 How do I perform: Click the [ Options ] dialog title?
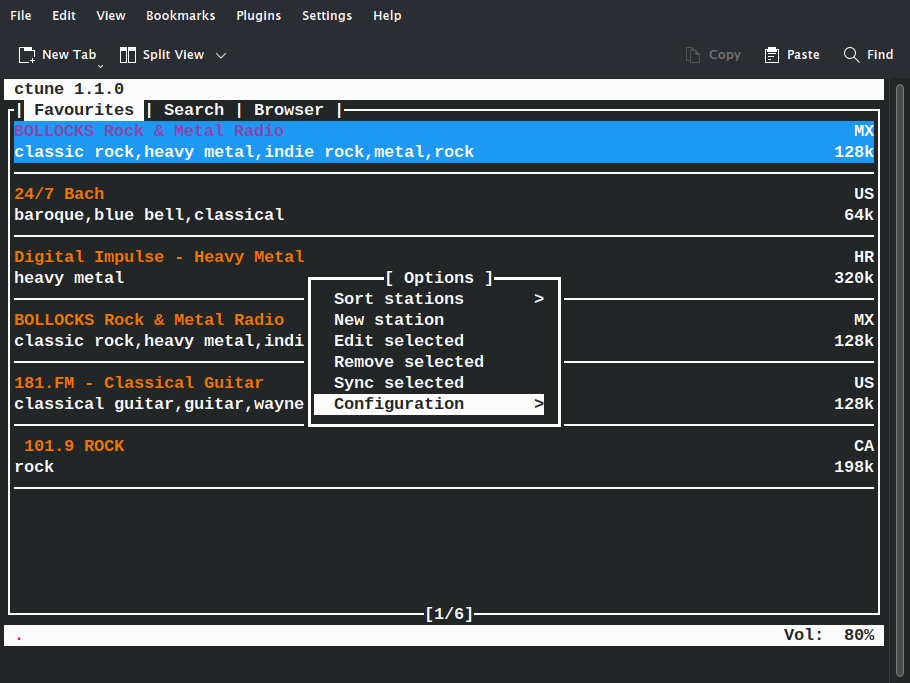tap(439, 278)
